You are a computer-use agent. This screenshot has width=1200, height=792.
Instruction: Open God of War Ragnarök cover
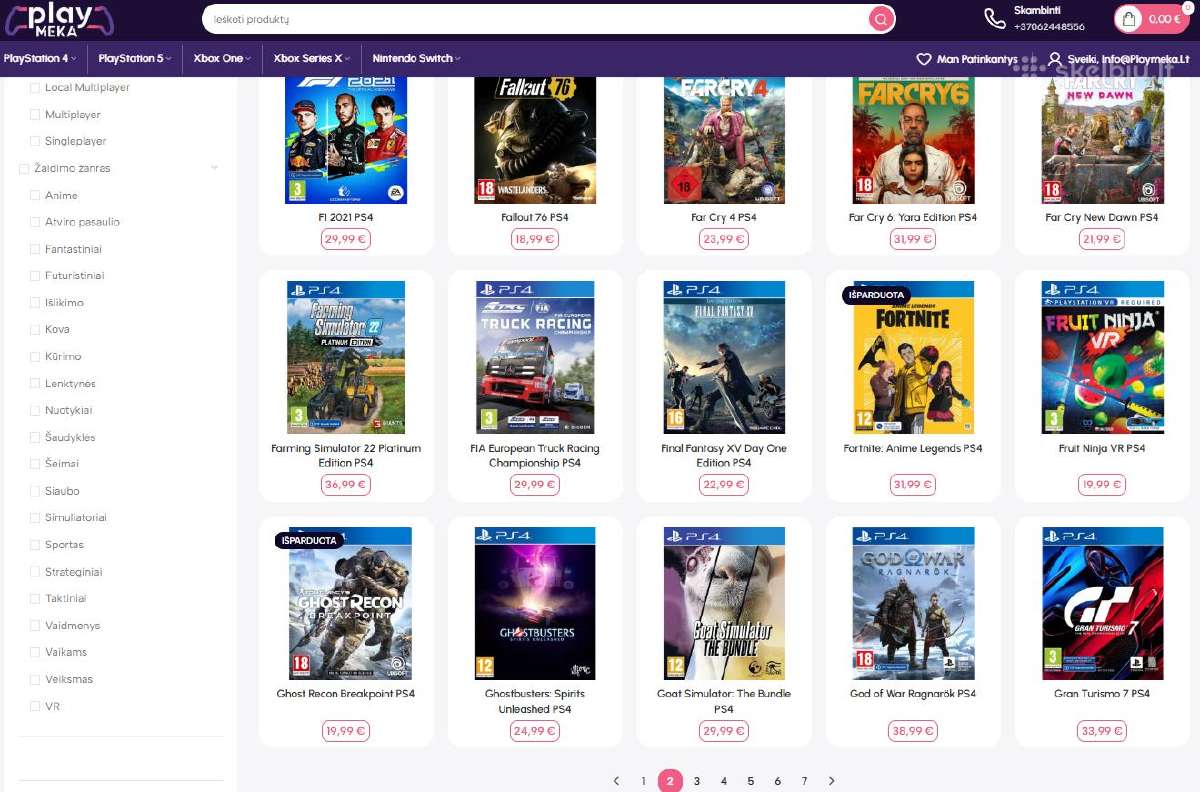click(912, 603)
